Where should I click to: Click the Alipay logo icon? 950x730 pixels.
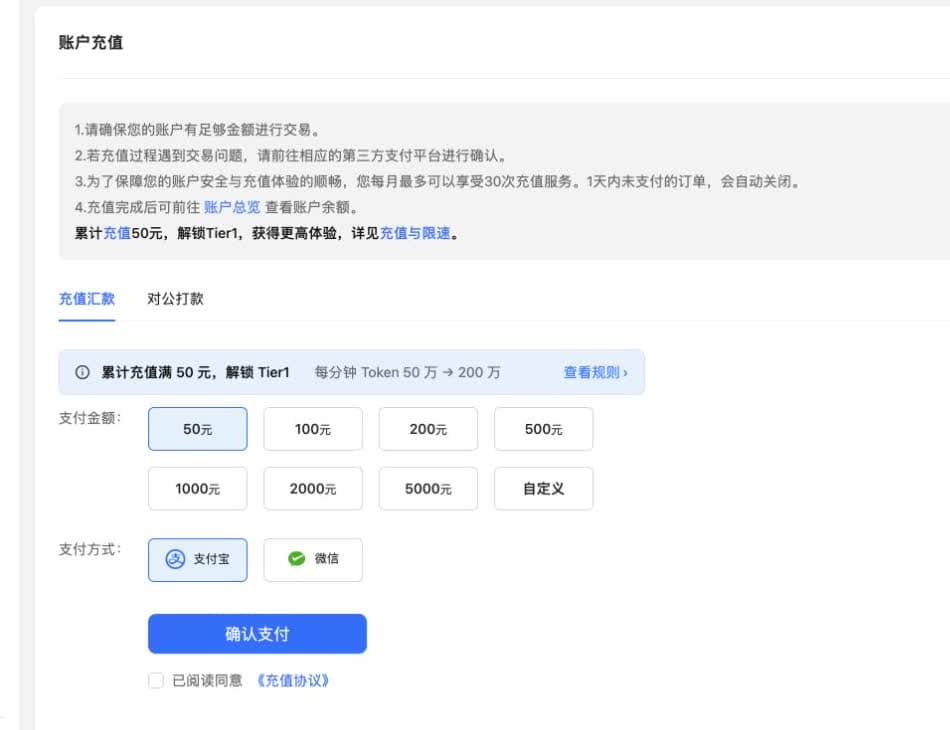click(x=175, y=559)
